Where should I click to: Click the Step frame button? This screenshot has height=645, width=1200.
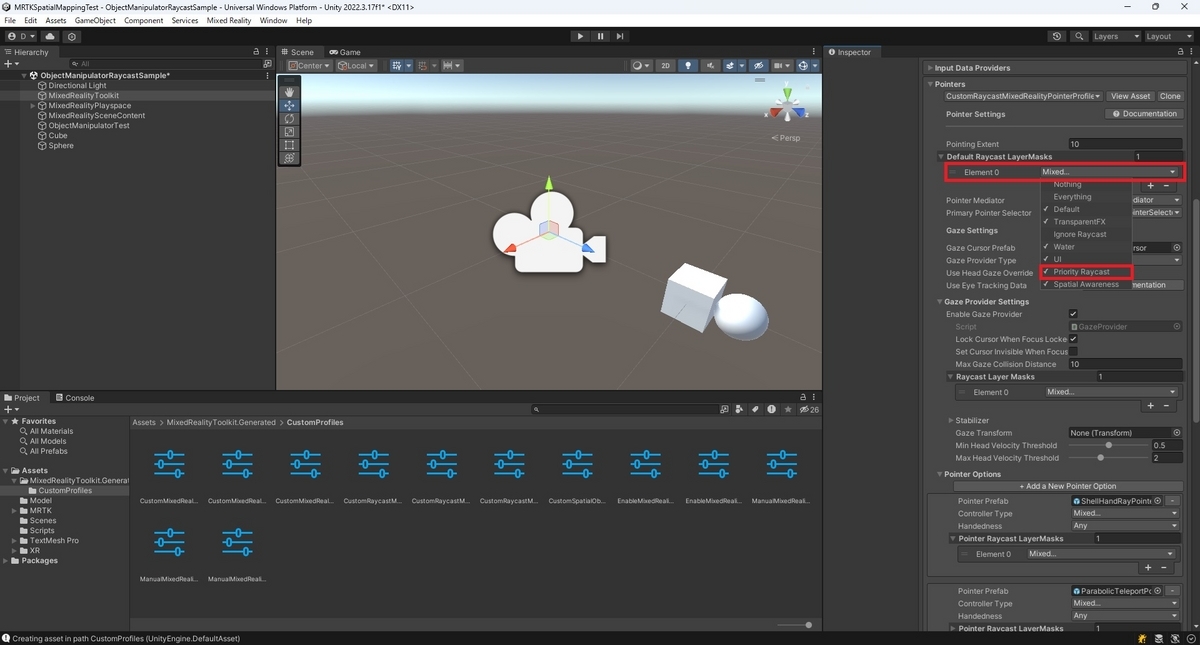point(620,36)
